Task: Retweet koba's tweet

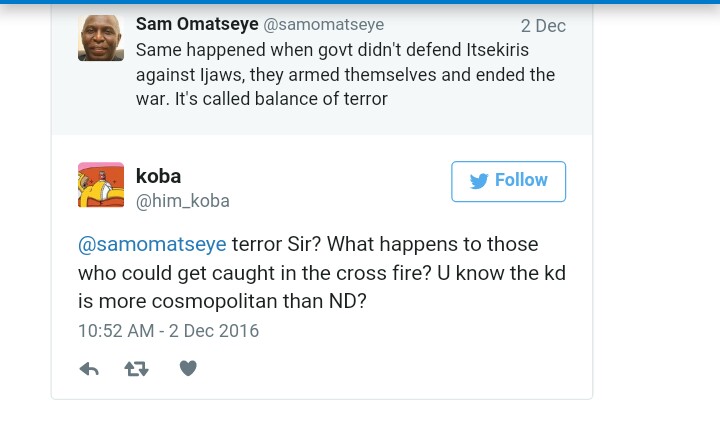Action: pos(136,369)
